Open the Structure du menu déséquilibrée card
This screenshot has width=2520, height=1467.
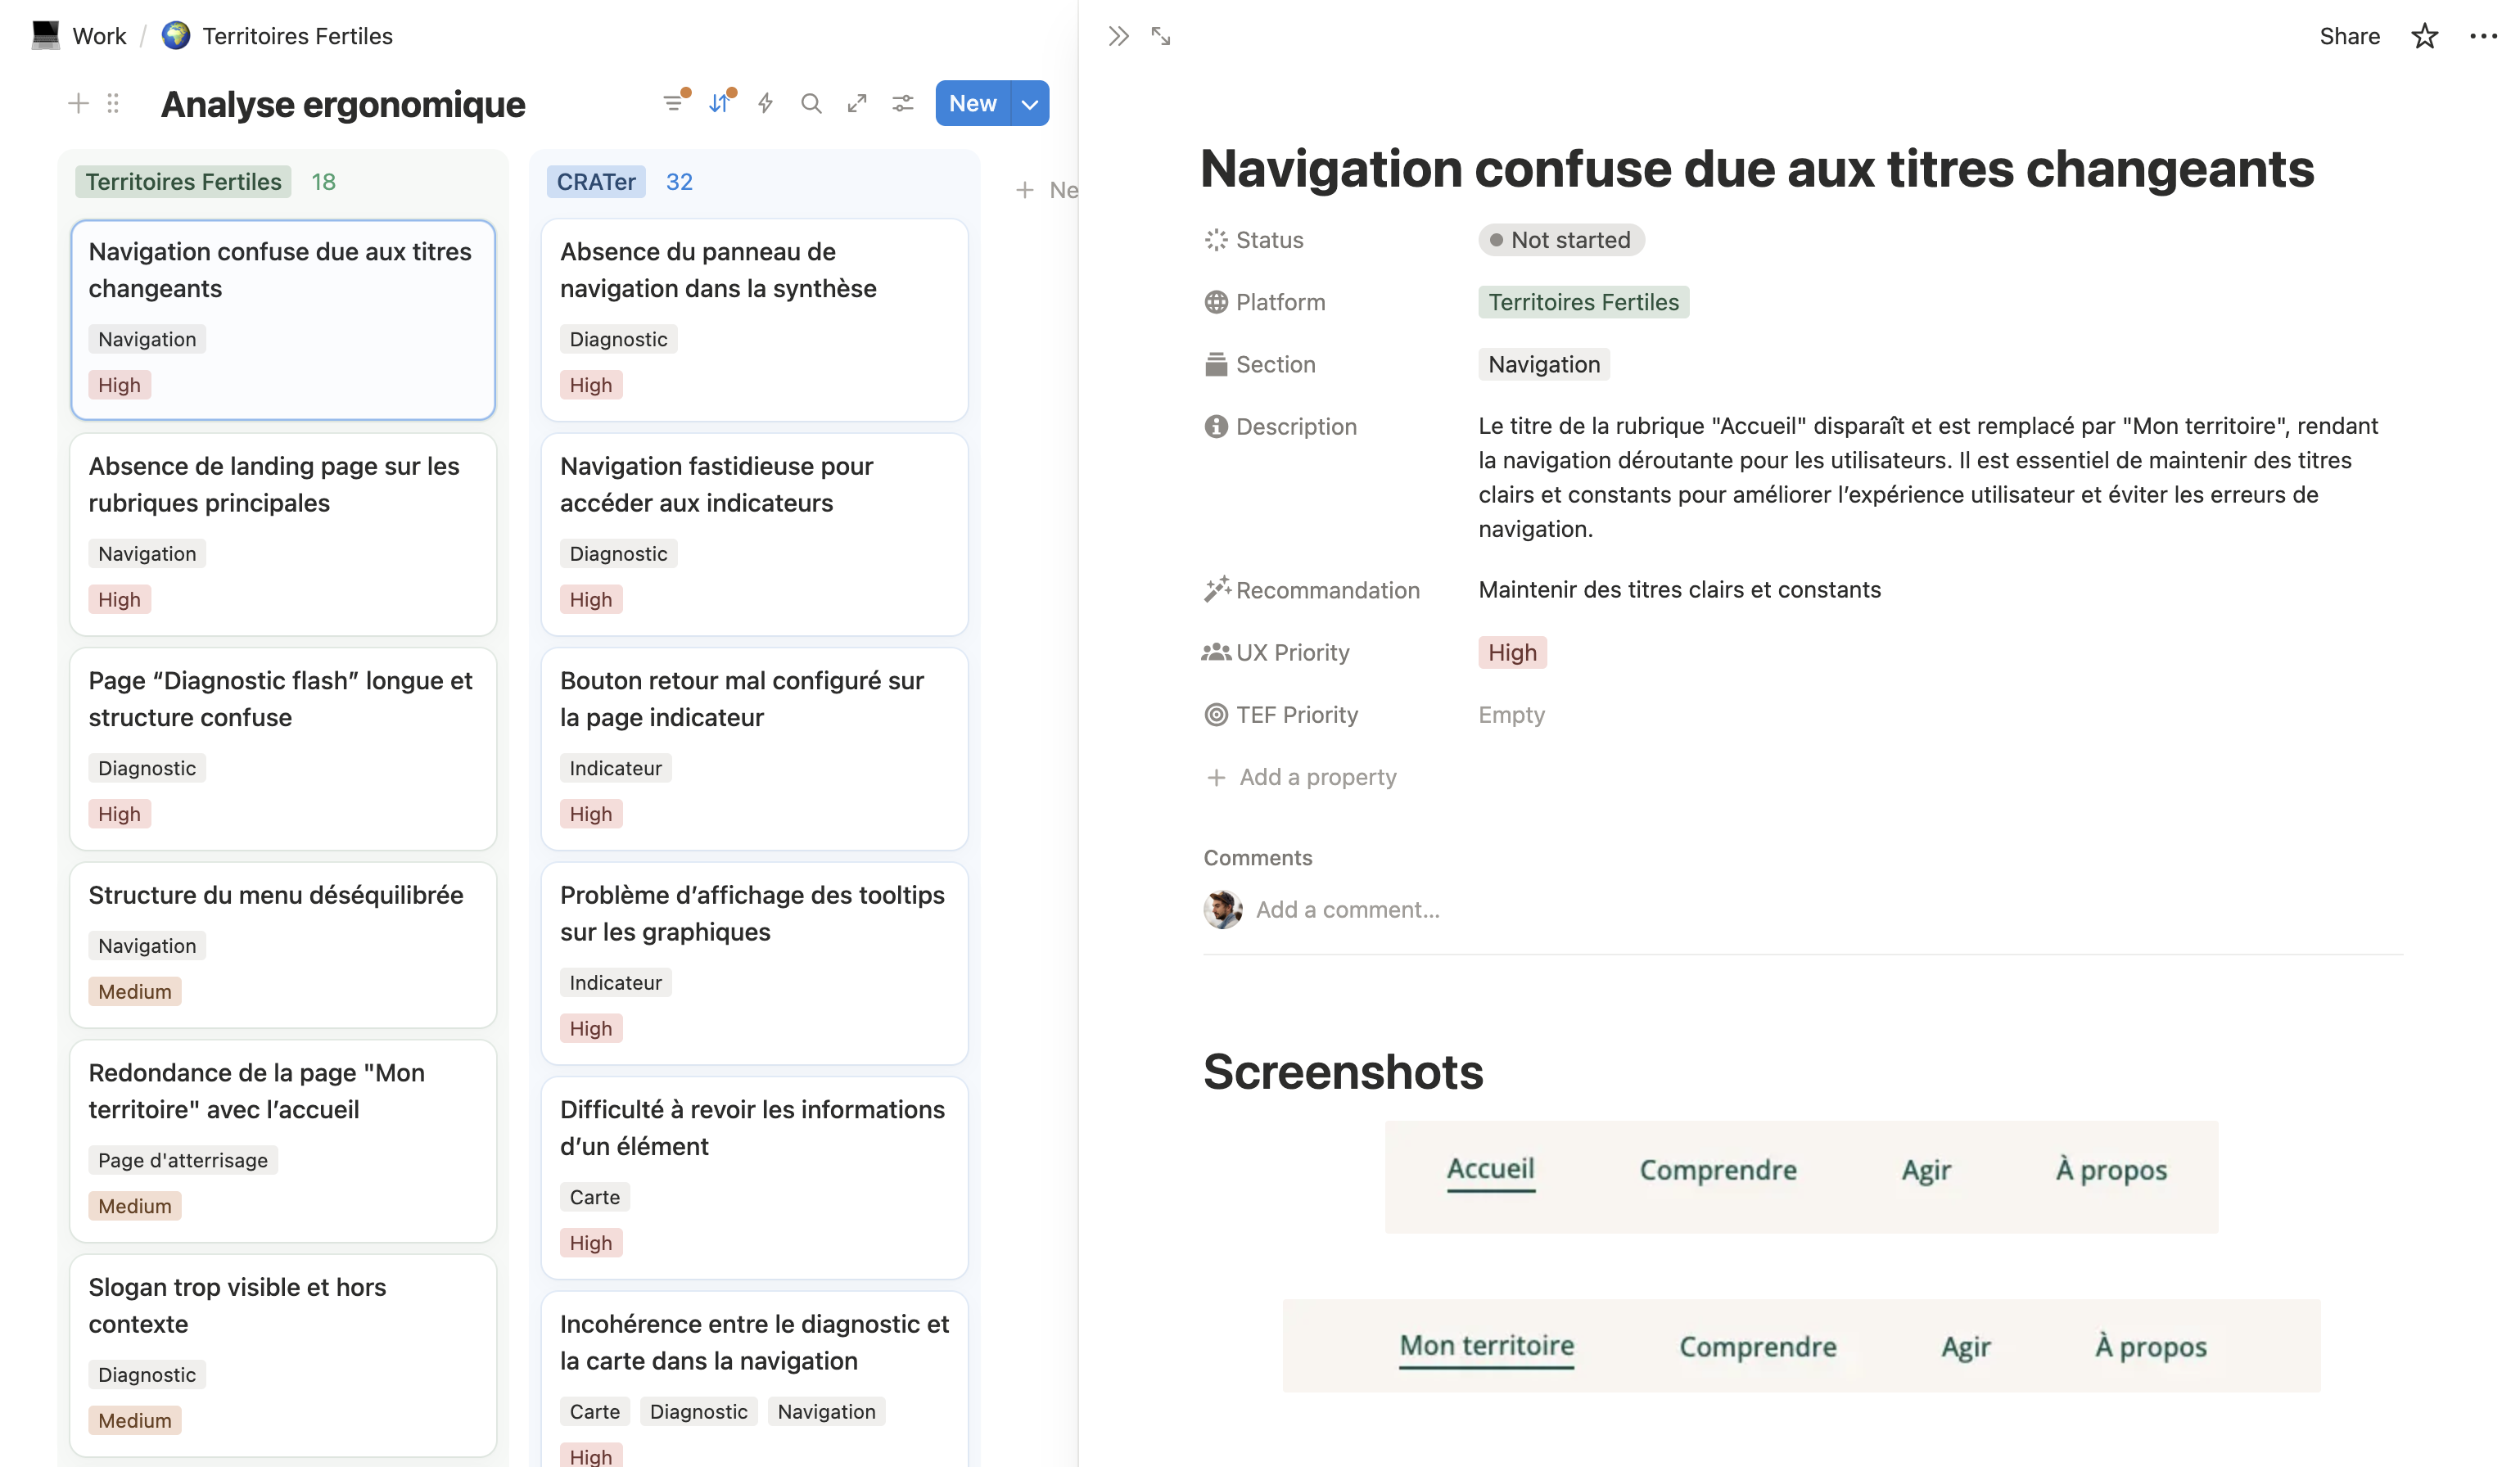pos(276,895)
